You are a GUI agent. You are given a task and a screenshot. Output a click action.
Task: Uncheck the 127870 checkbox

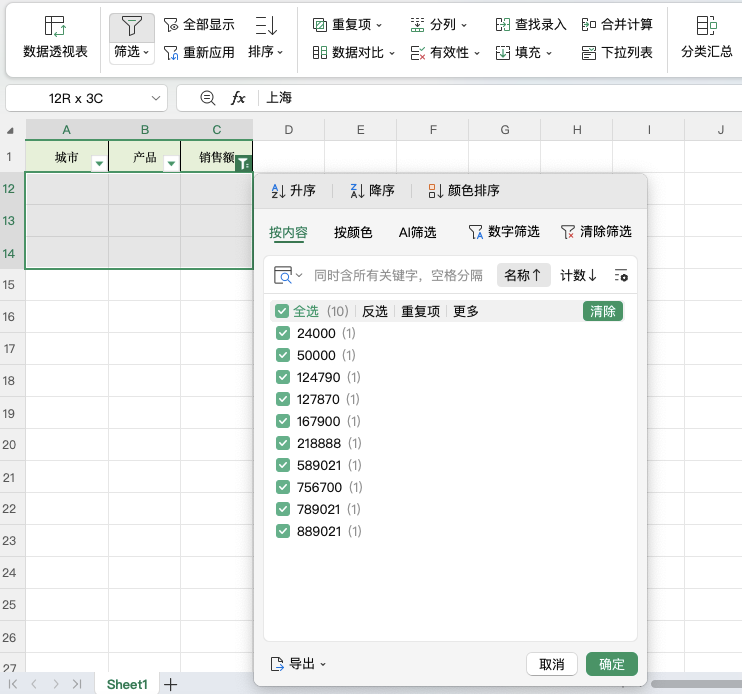[x=283, y=399]
